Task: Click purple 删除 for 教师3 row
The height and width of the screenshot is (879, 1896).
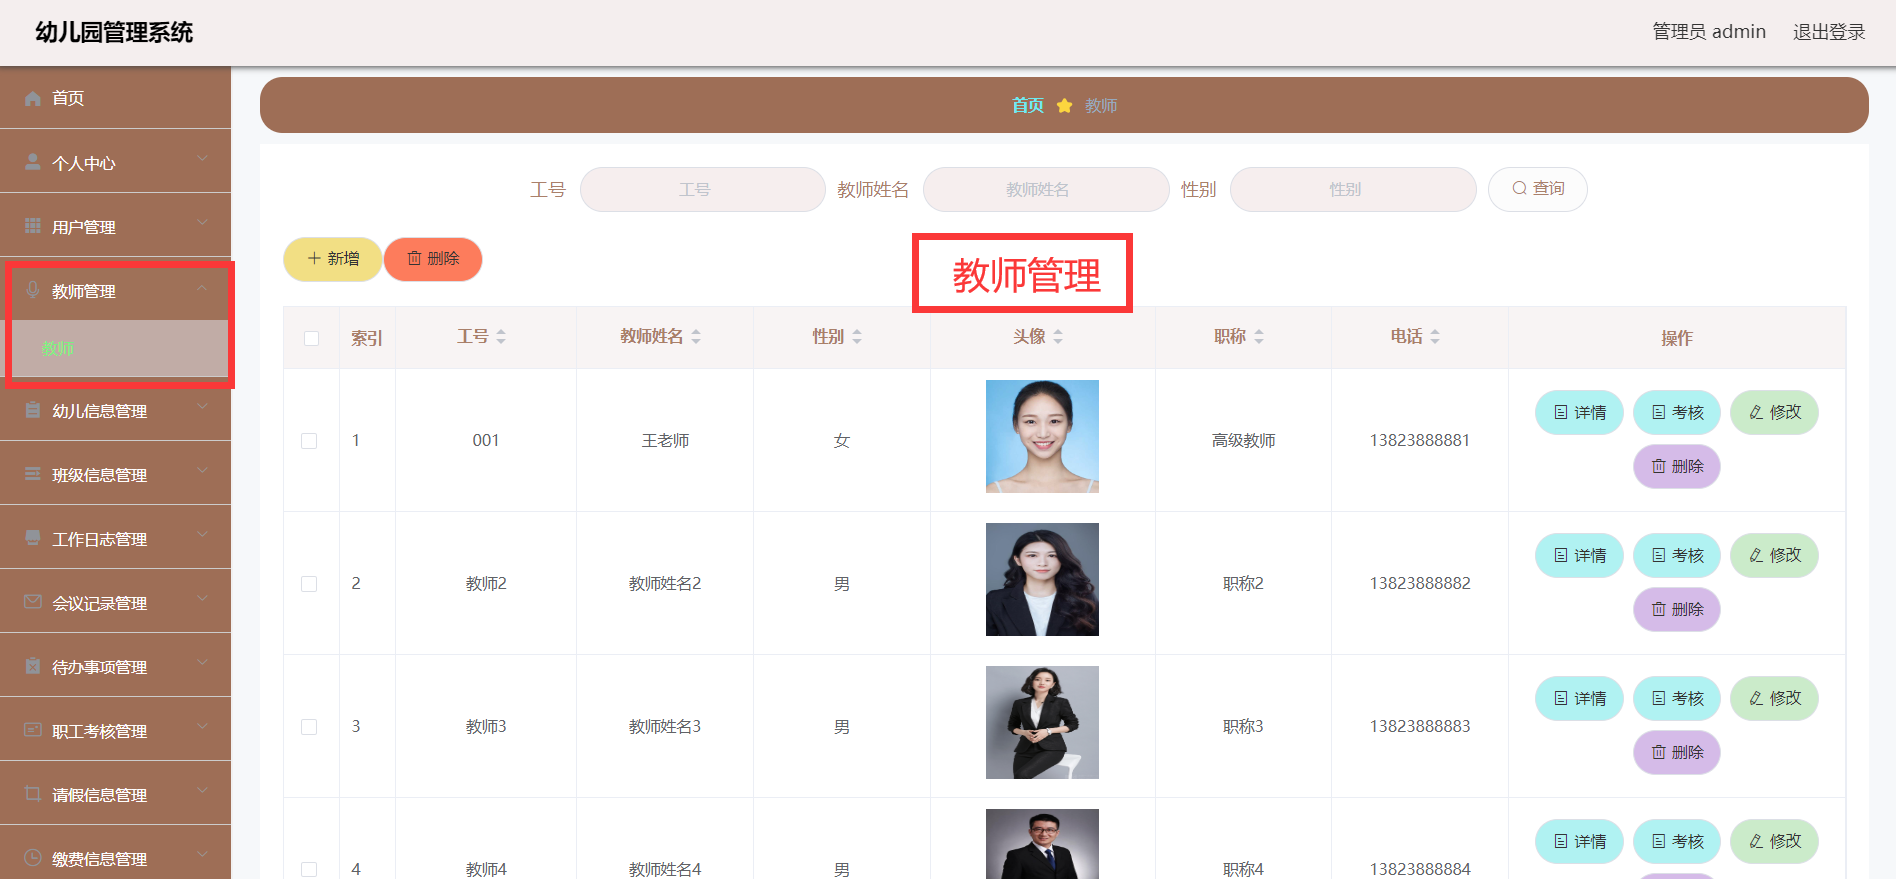Action: [x=1677, y=752]
